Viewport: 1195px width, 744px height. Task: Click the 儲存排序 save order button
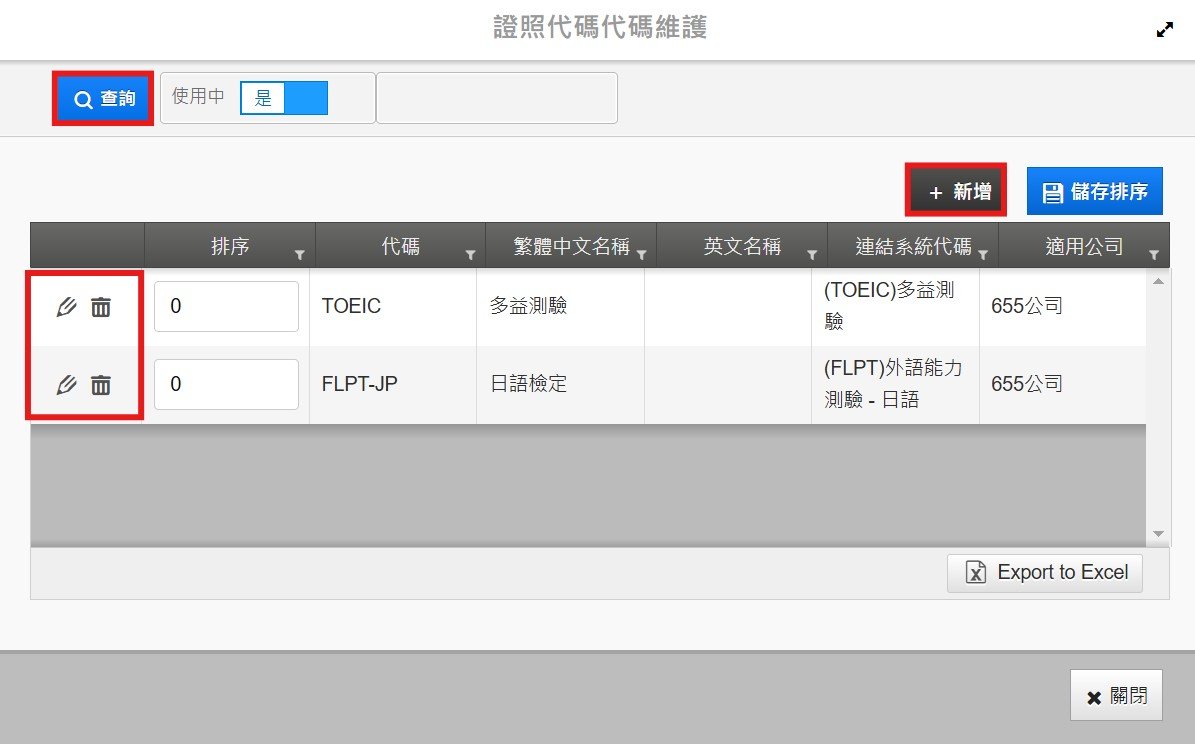[1094, 191]
